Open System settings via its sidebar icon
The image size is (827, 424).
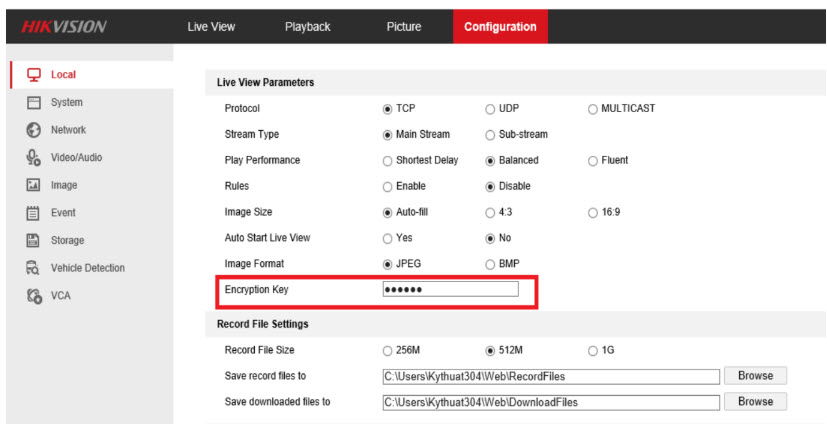pyautogui.click(x=33, y=102)
